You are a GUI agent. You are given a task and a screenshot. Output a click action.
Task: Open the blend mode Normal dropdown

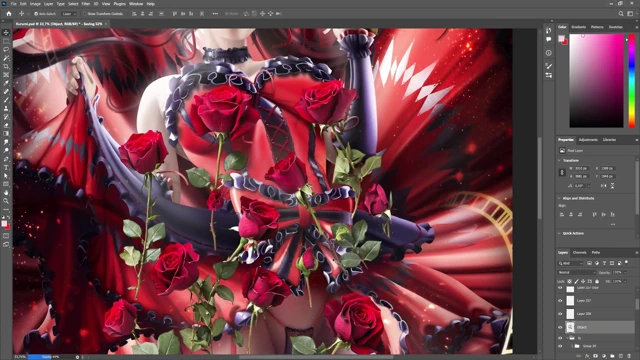577,272
